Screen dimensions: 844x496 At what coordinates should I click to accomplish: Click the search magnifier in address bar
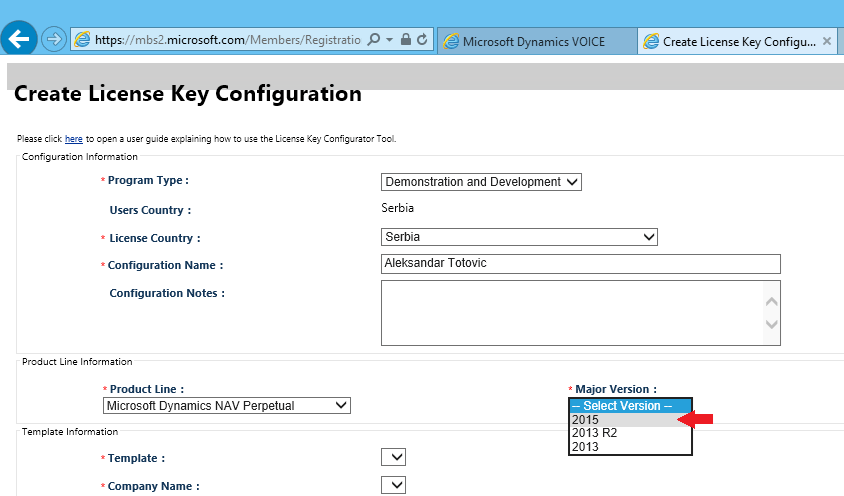point(373,40)
